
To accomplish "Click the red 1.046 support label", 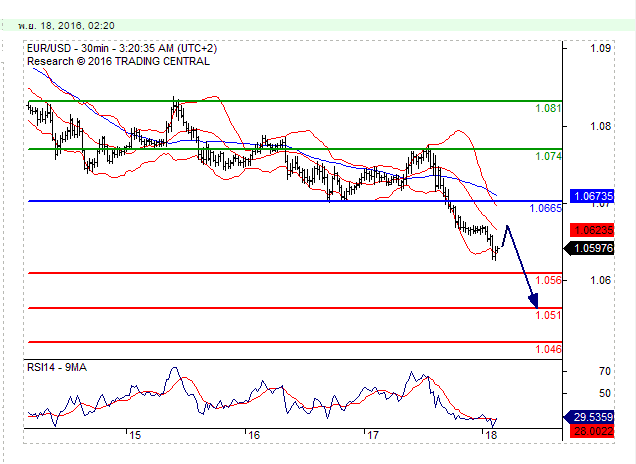I will click(548, 349).
